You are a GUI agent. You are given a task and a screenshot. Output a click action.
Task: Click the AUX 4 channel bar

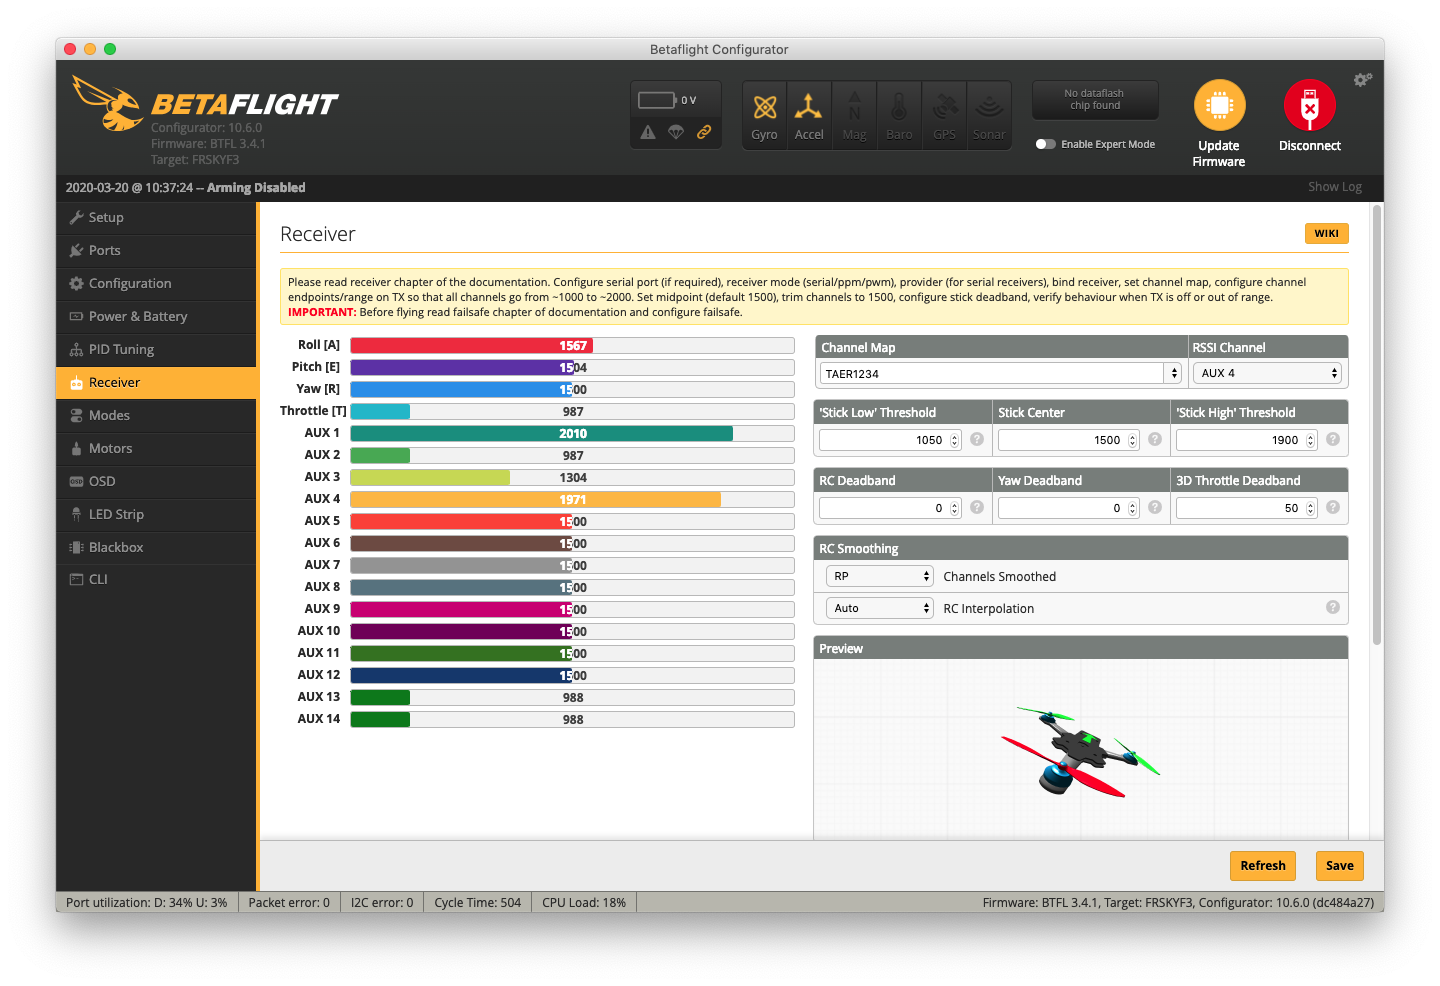click(572, 499)
